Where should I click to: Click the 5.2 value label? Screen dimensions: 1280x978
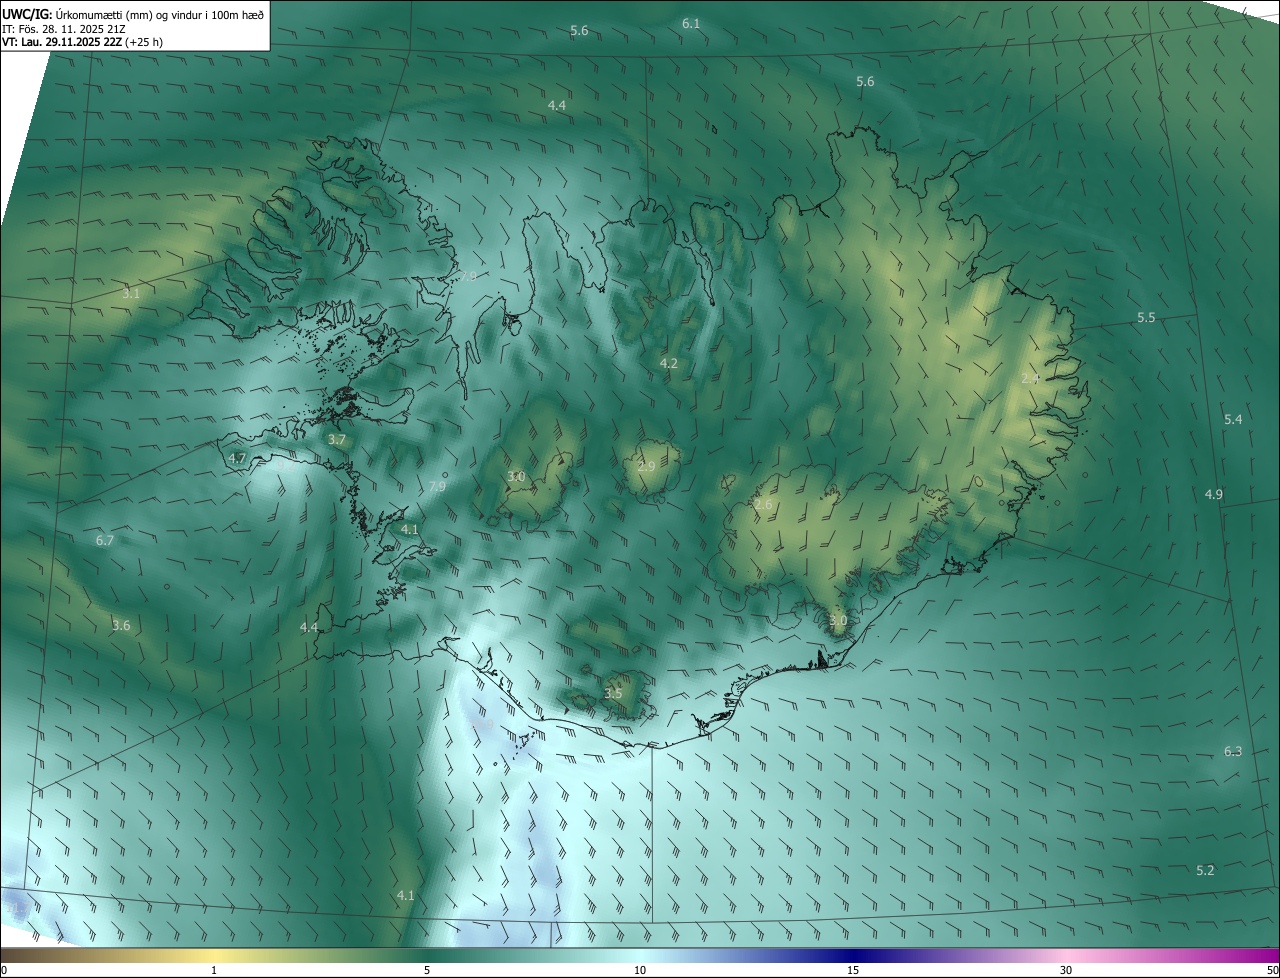click(1205, 871)
